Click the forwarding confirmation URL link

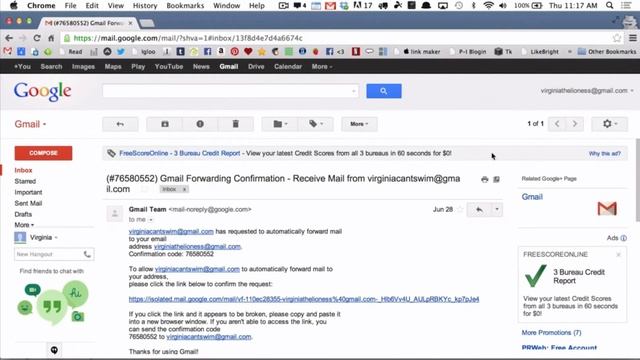(304, 299)
